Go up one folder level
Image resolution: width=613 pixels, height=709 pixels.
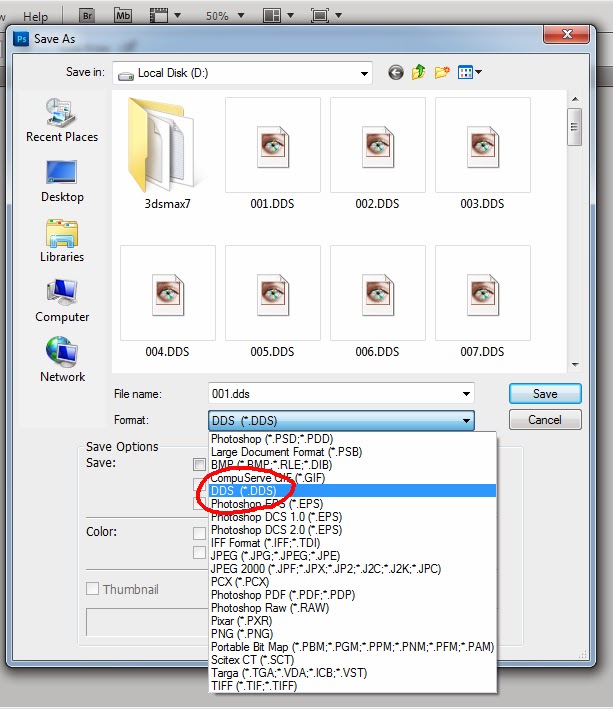pyautogui.click(x=419, y=72)
